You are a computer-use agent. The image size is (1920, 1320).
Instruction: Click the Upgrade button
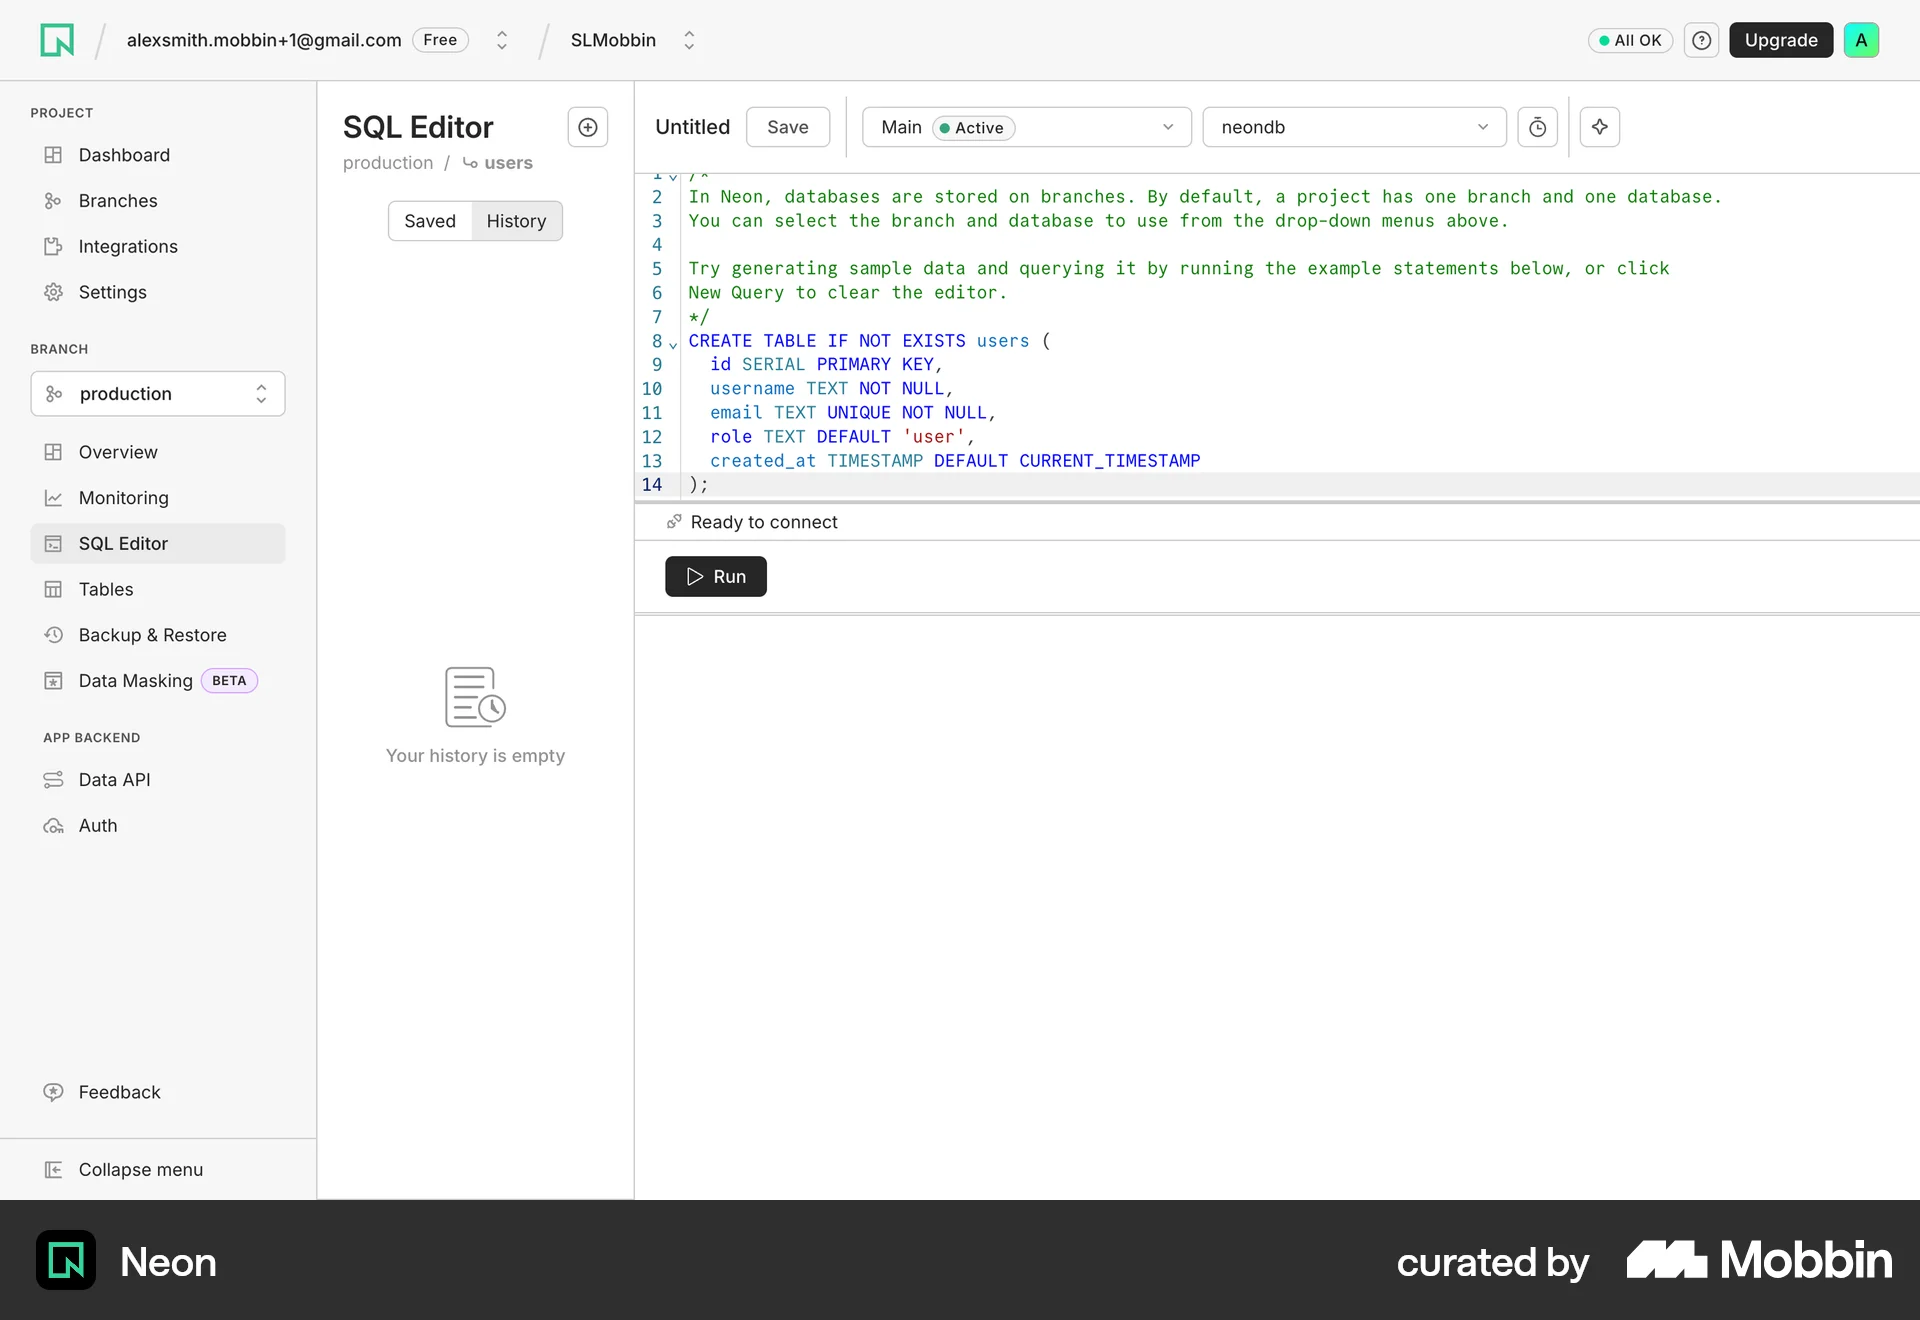coord(1781,40)
